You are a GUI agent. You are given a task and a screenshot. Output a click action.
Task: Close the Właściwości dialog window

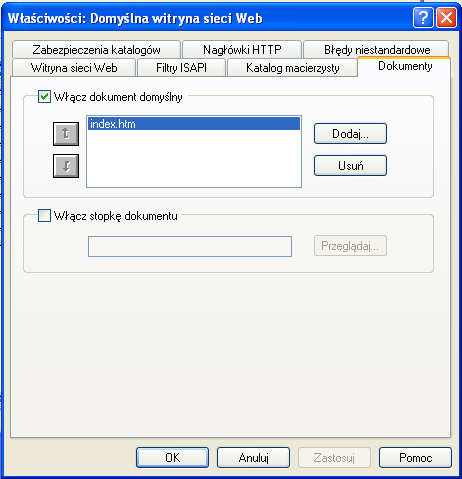447,18
